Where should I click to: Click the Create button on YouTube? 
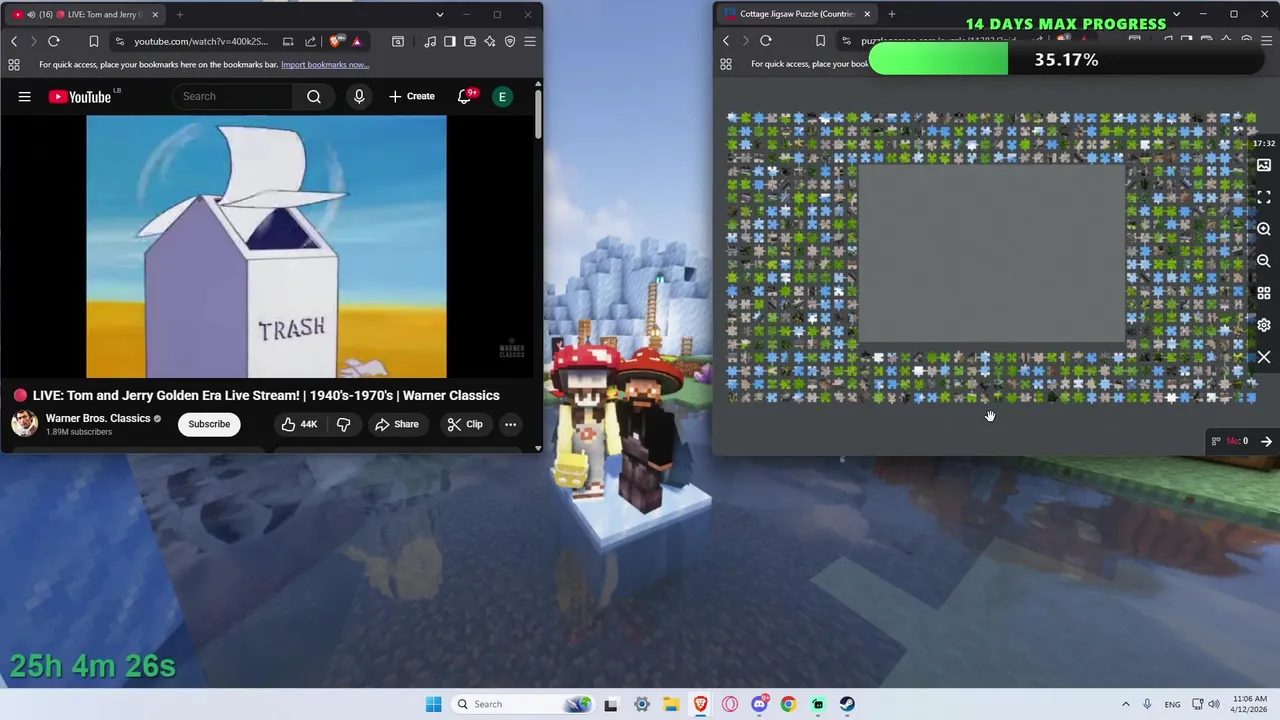pos(412,97)
